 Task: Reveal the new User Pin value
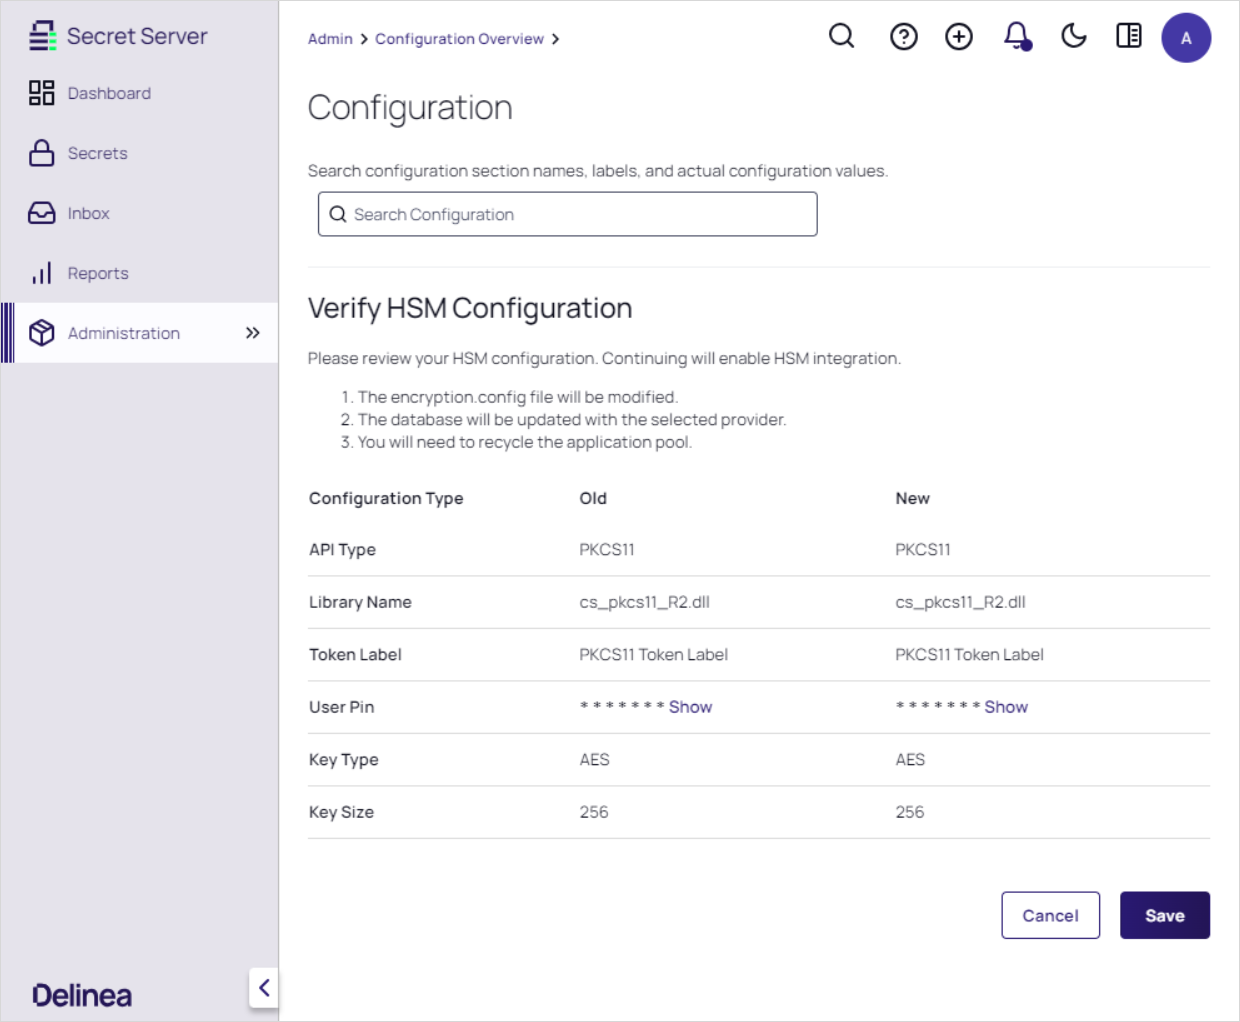1005,707
